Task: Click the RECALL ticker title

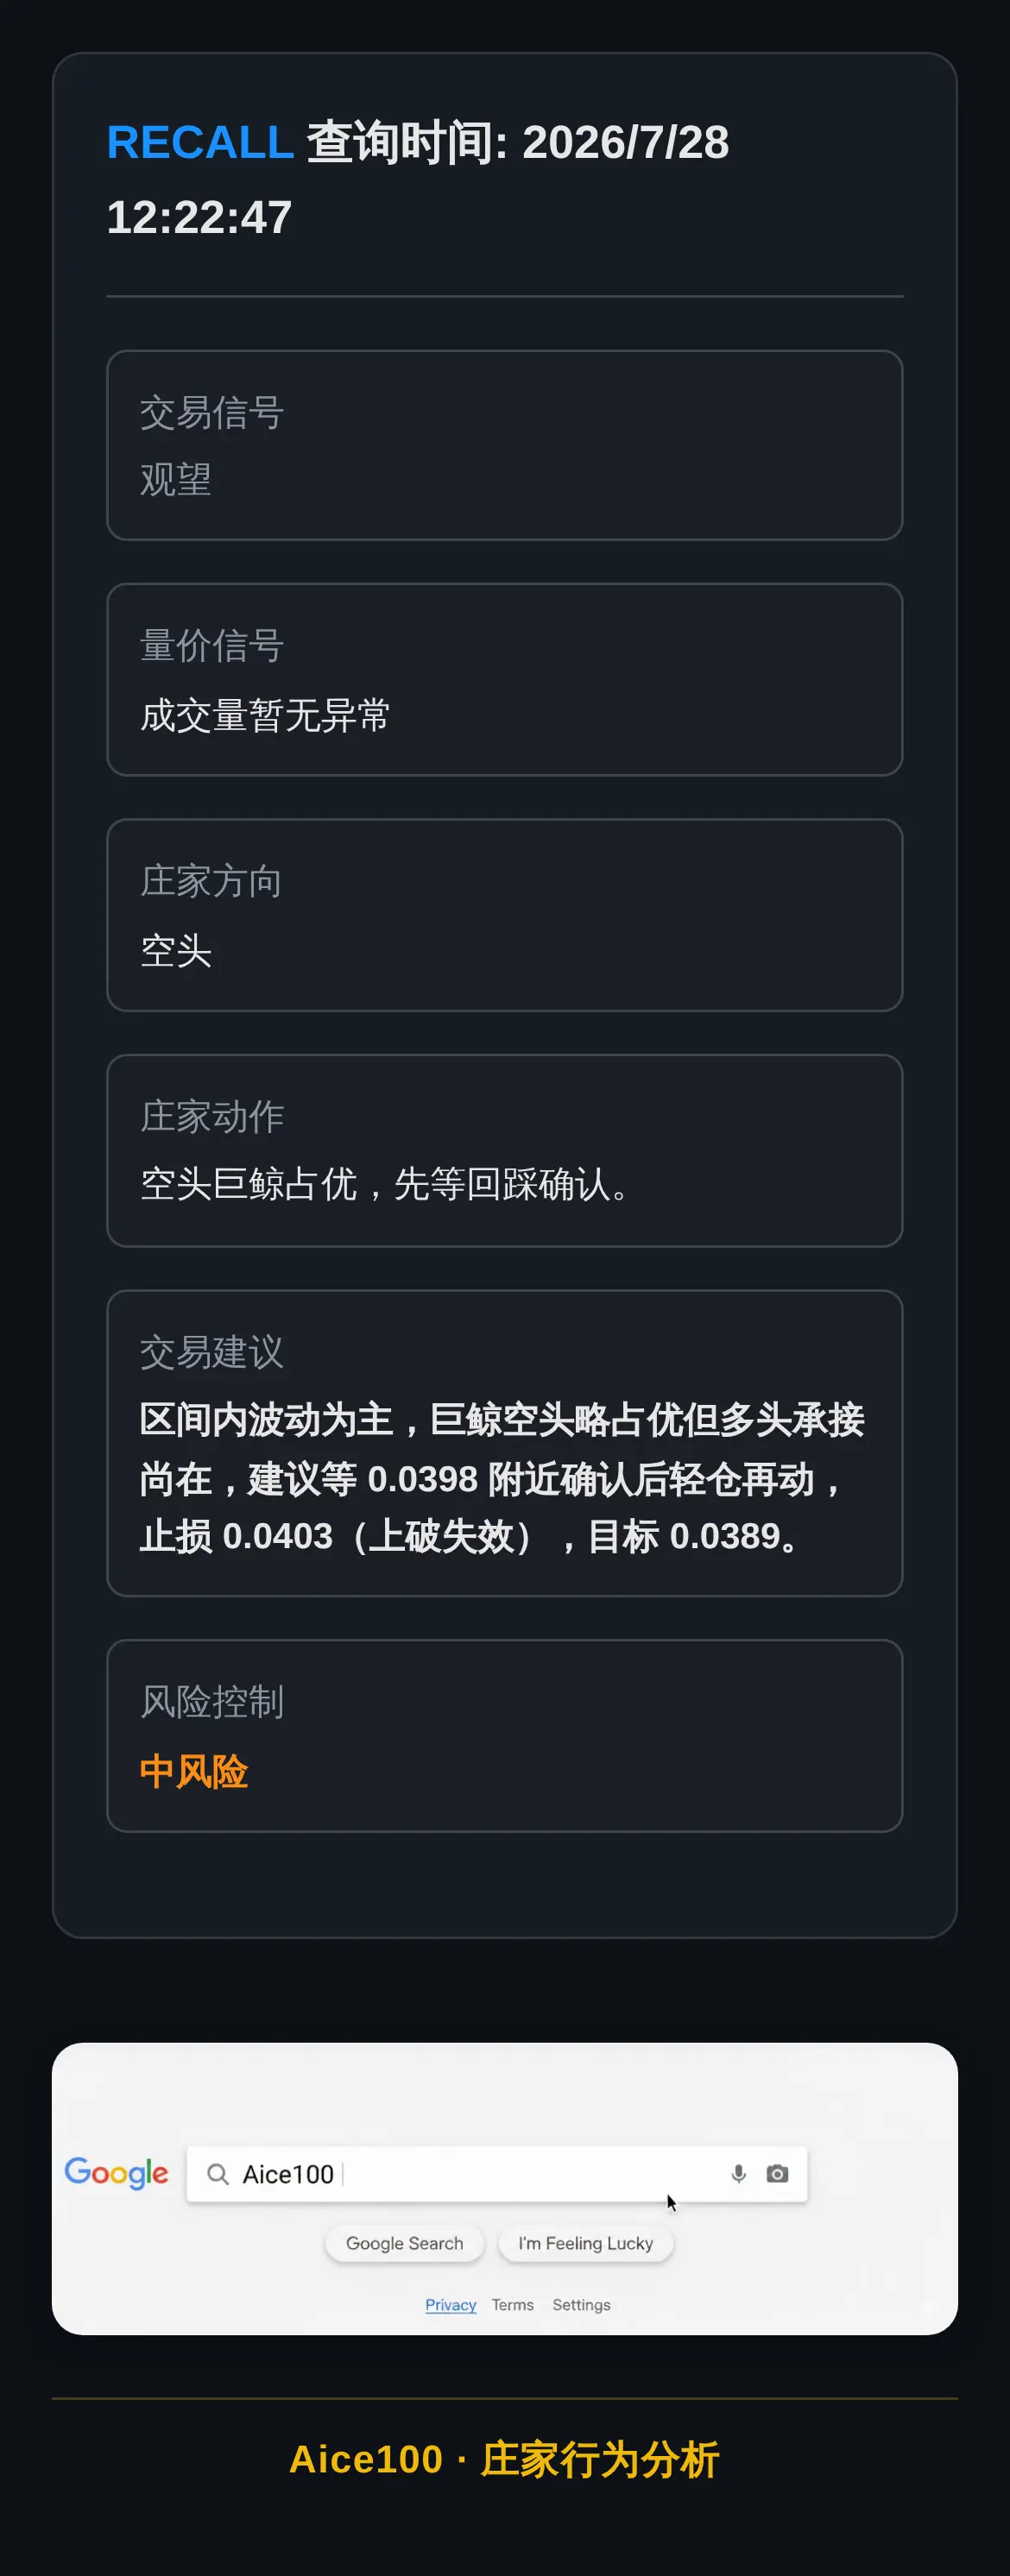Action: click(x=200, y=142)
